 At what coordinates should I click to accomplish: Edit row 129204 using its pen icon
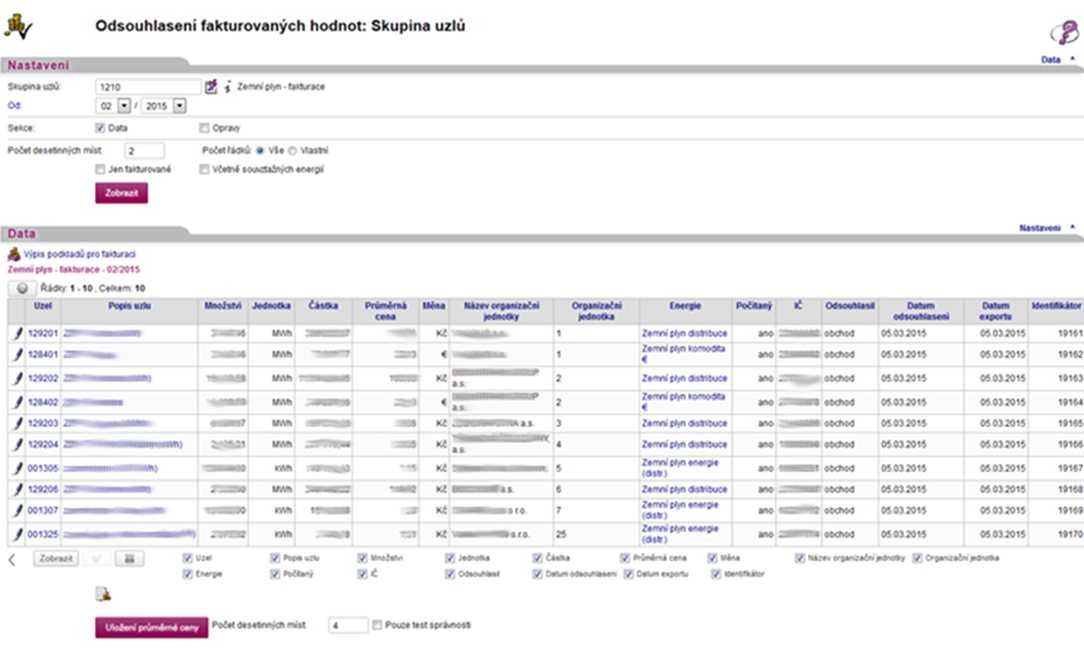pyautogui.click(x=17, y=444)
